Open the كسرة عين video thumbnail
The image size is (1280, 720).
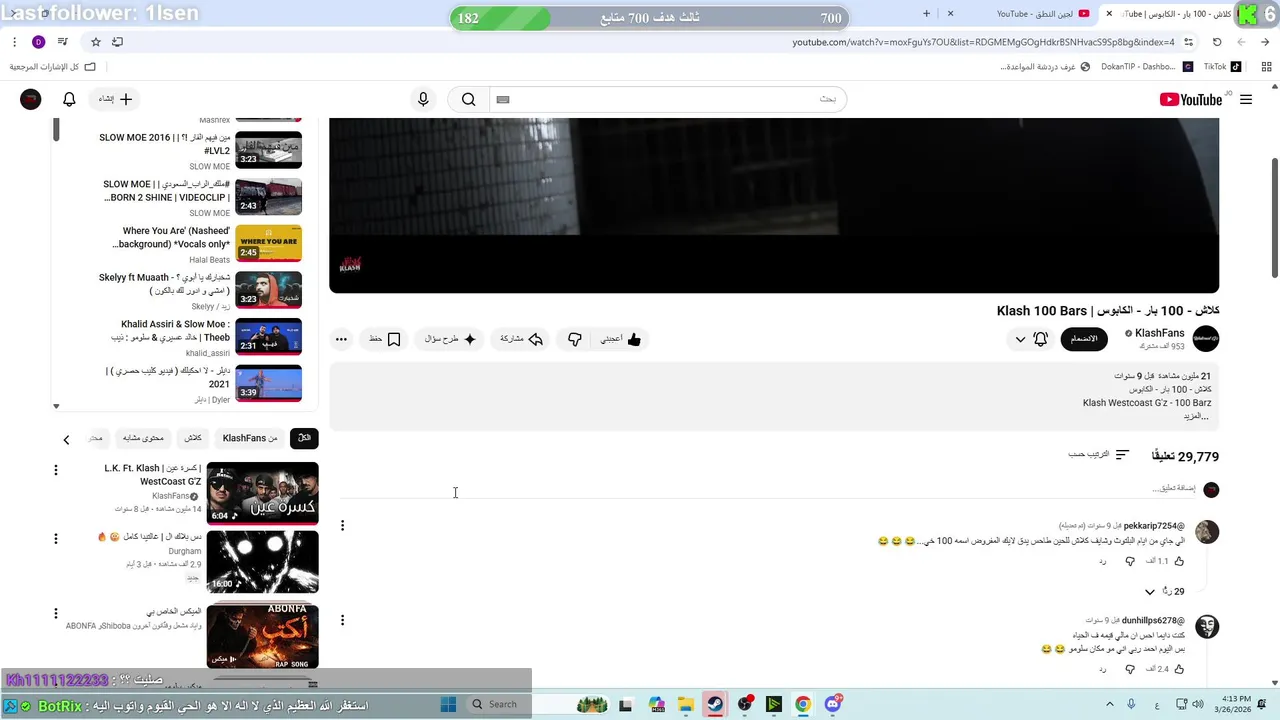coord(262,493)
